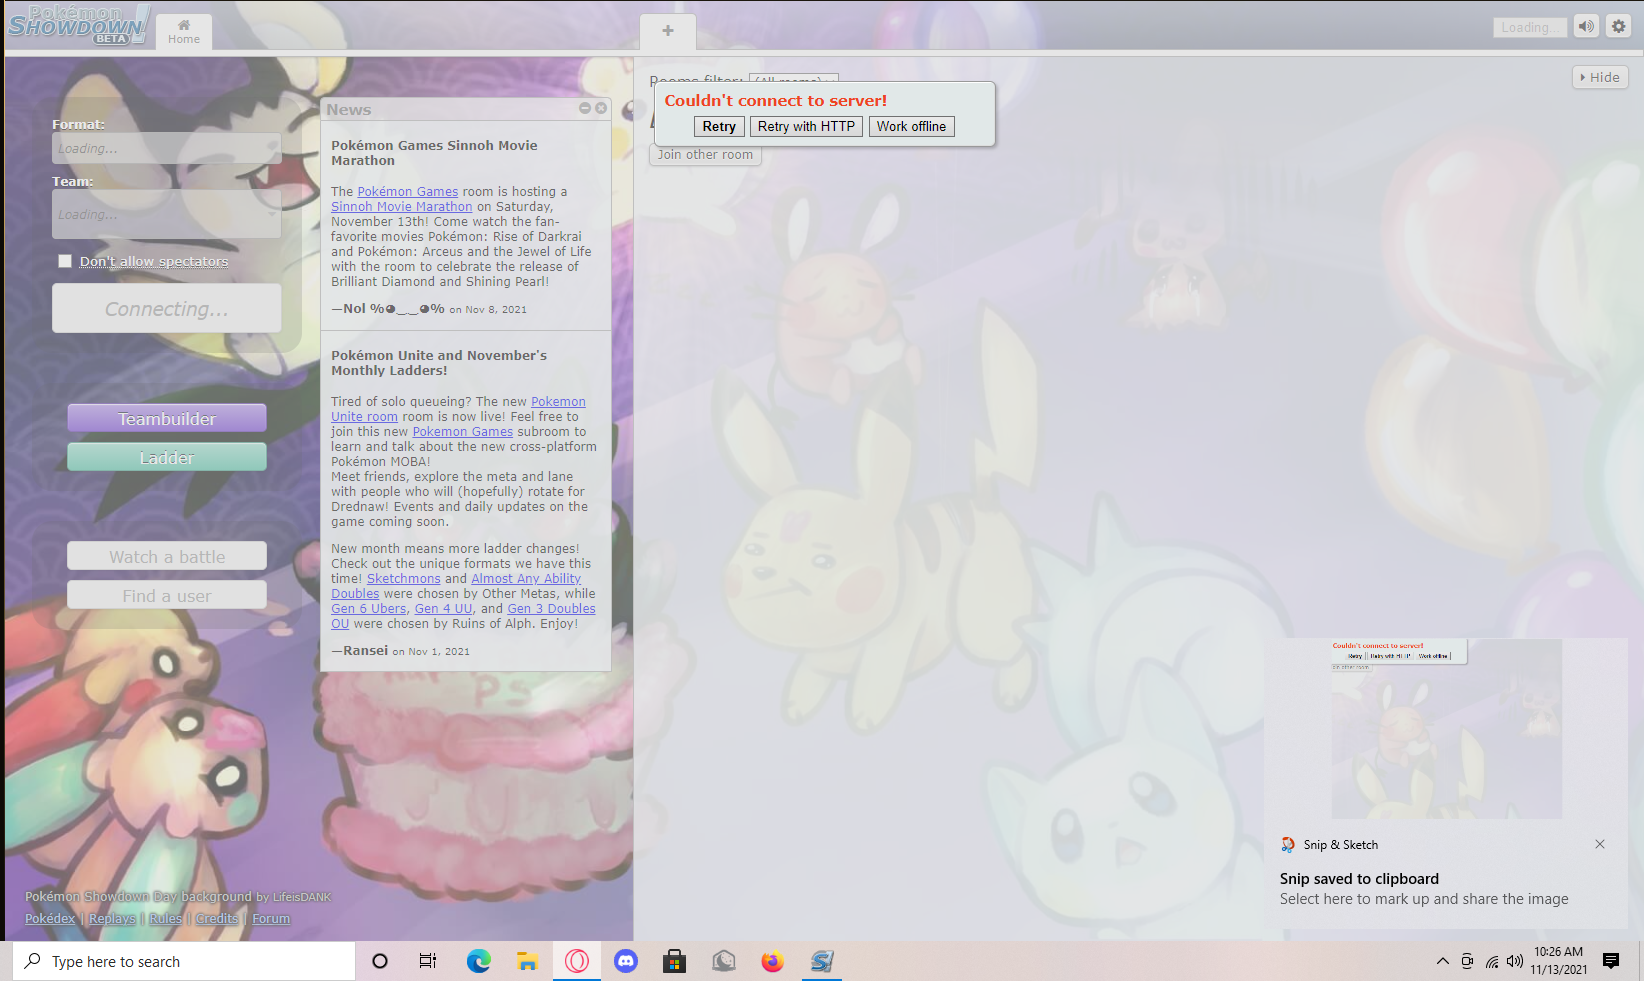Open the taskbar clock and date
Image resolution: width=1644 pixels, height=981 pixels.
(1559, 961)
